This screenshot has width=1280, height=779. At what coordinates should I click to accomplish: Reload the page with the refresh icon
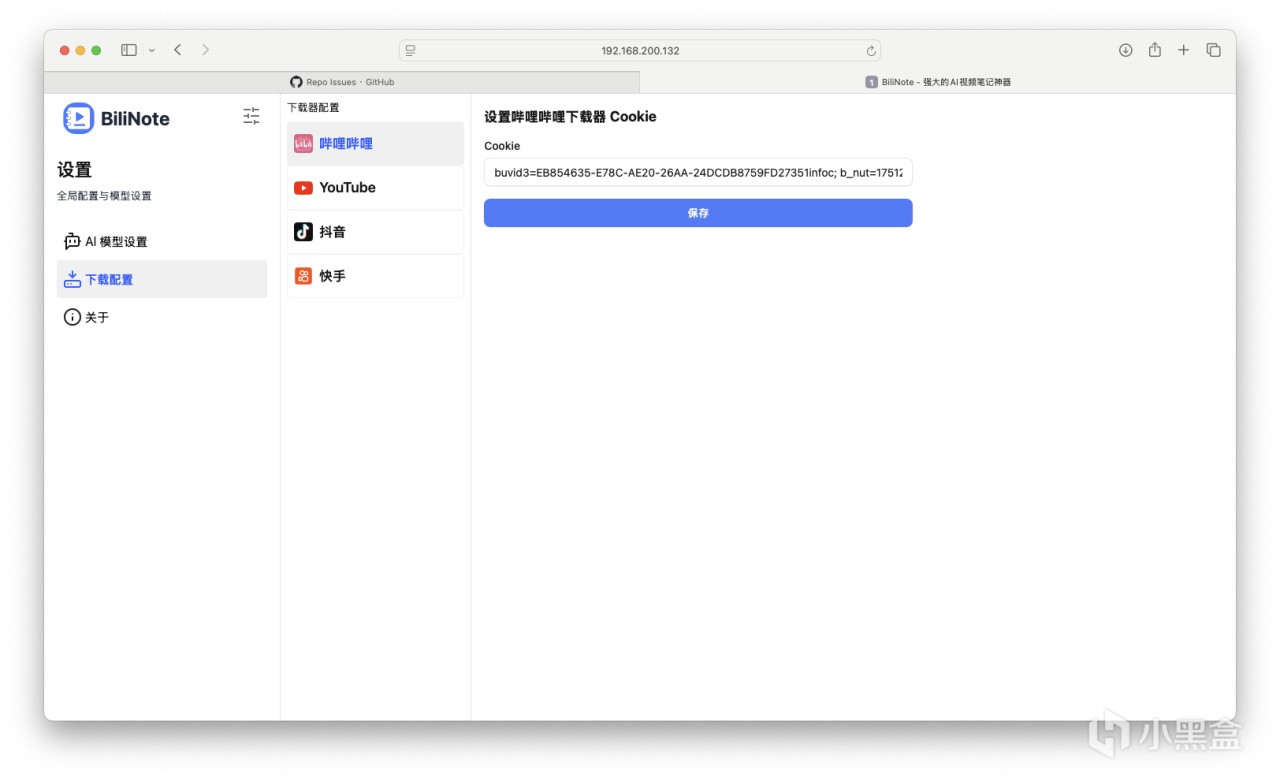(x=871, y=51)
